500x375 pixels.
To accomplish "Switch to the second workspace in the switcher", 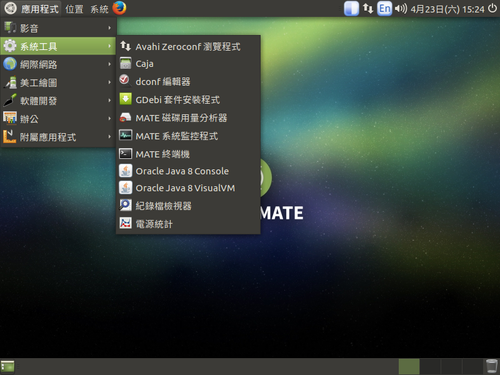I will (430, 366).
